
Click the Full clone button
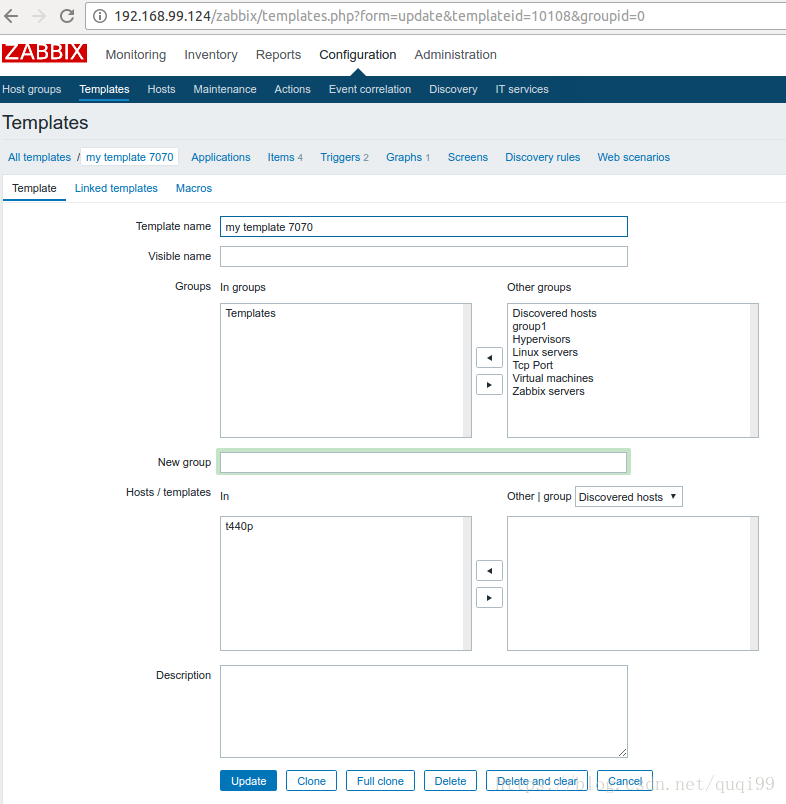[380, 781]
